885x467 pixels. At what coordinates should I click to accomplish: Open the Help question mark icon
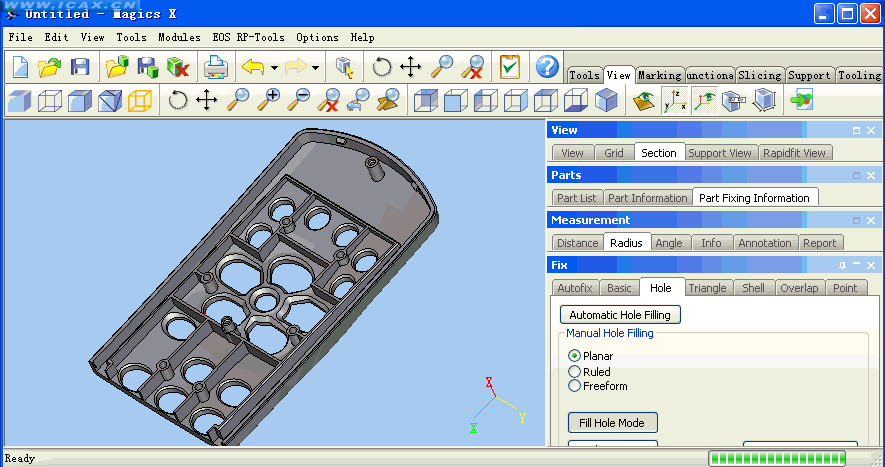[546, 67]
